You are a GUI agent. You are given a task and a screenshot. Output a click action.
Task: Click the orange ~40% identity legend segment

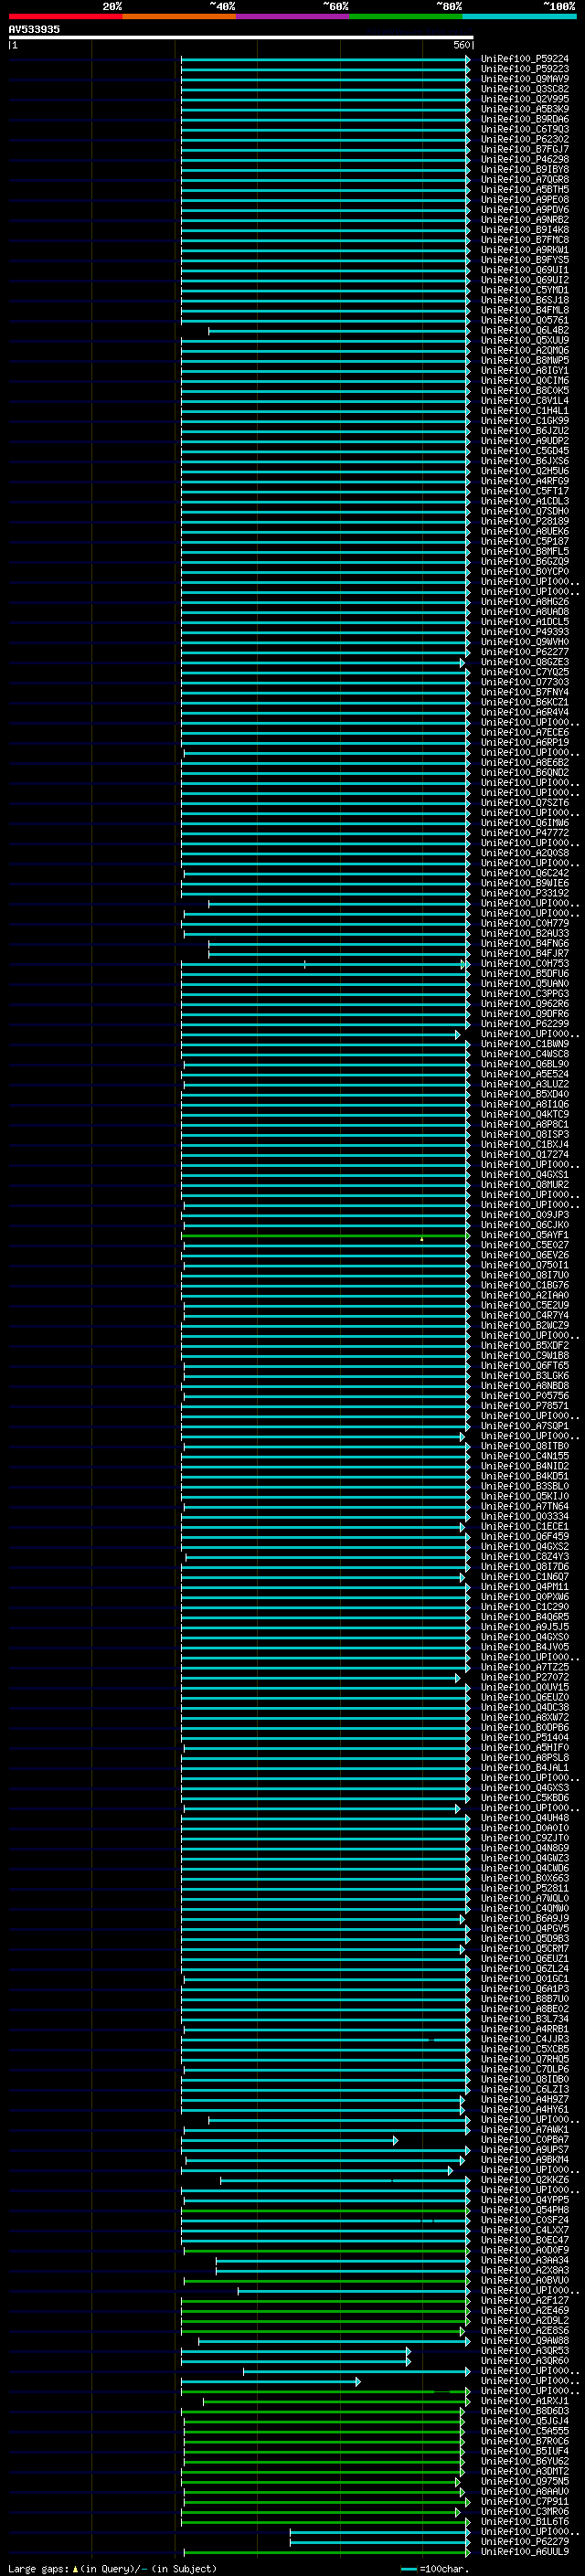tap(179, 16)
